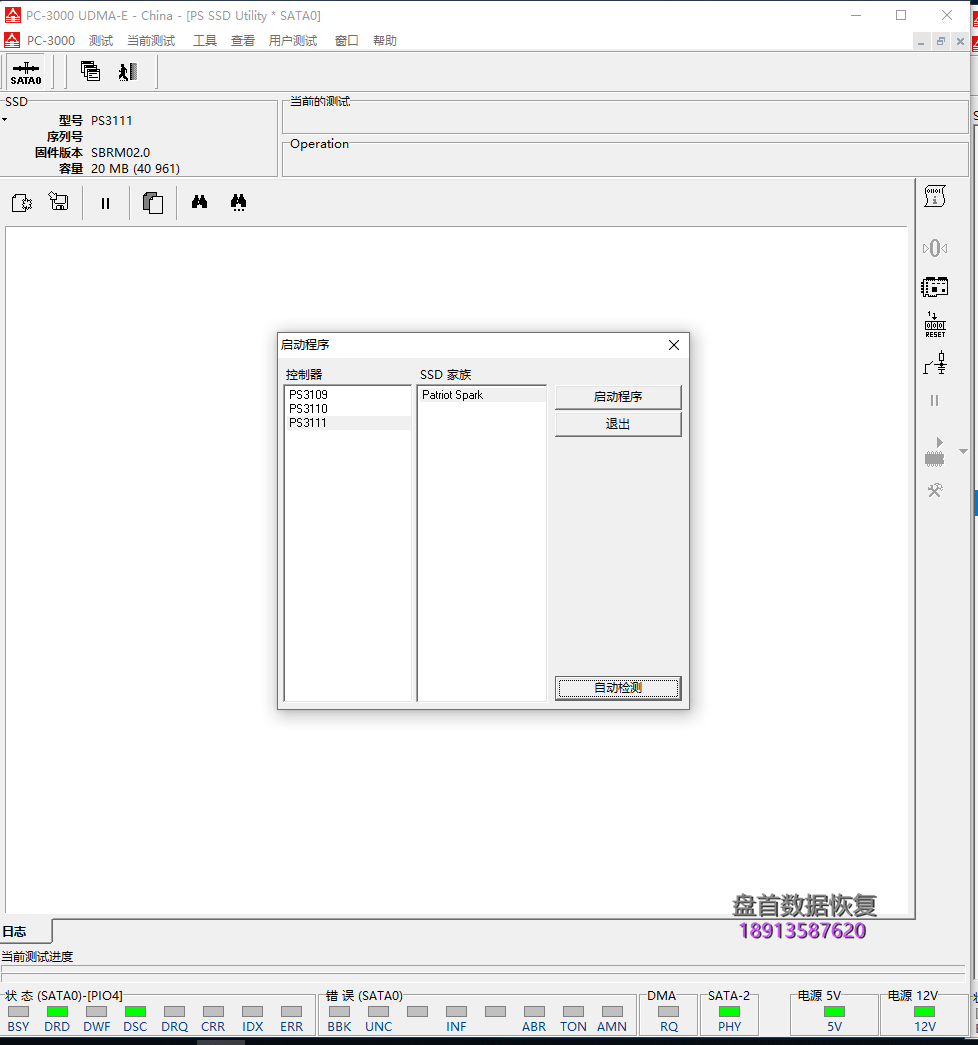Viewport: 978px width, 1045px height.
Task: Click the RESET icon in sidebar
Action: pyautogui.click(x=935, y=325)
